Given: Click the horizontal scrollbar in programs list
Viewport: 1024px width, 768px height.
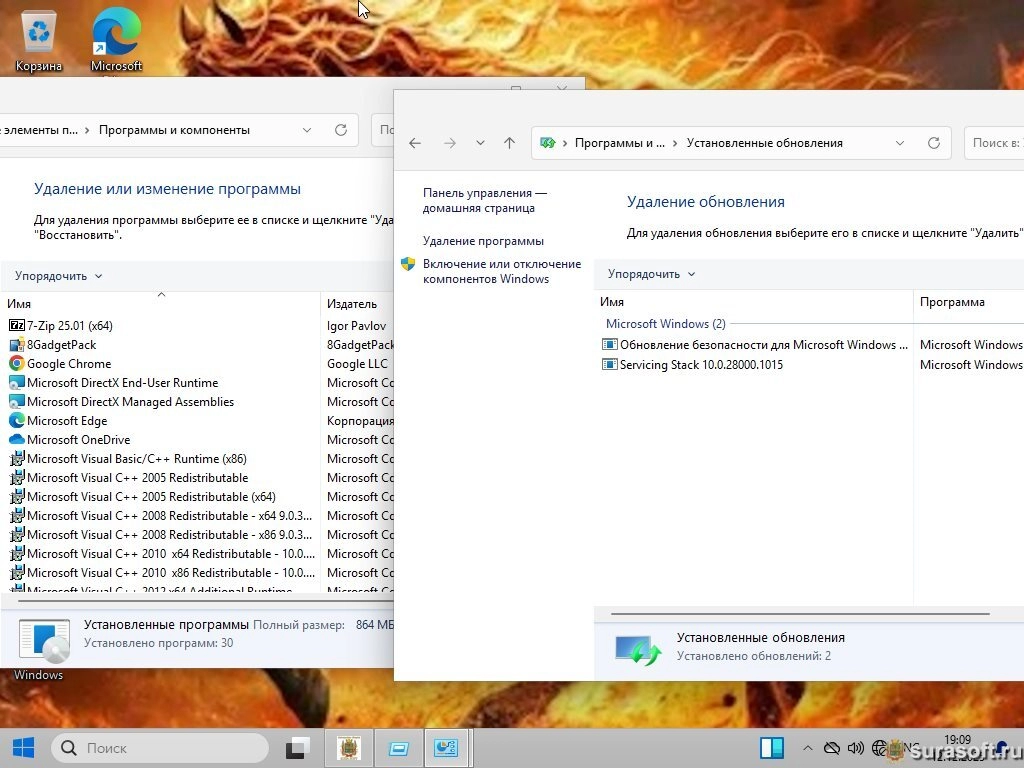Looking at the screenshot, I should point(206,601).
